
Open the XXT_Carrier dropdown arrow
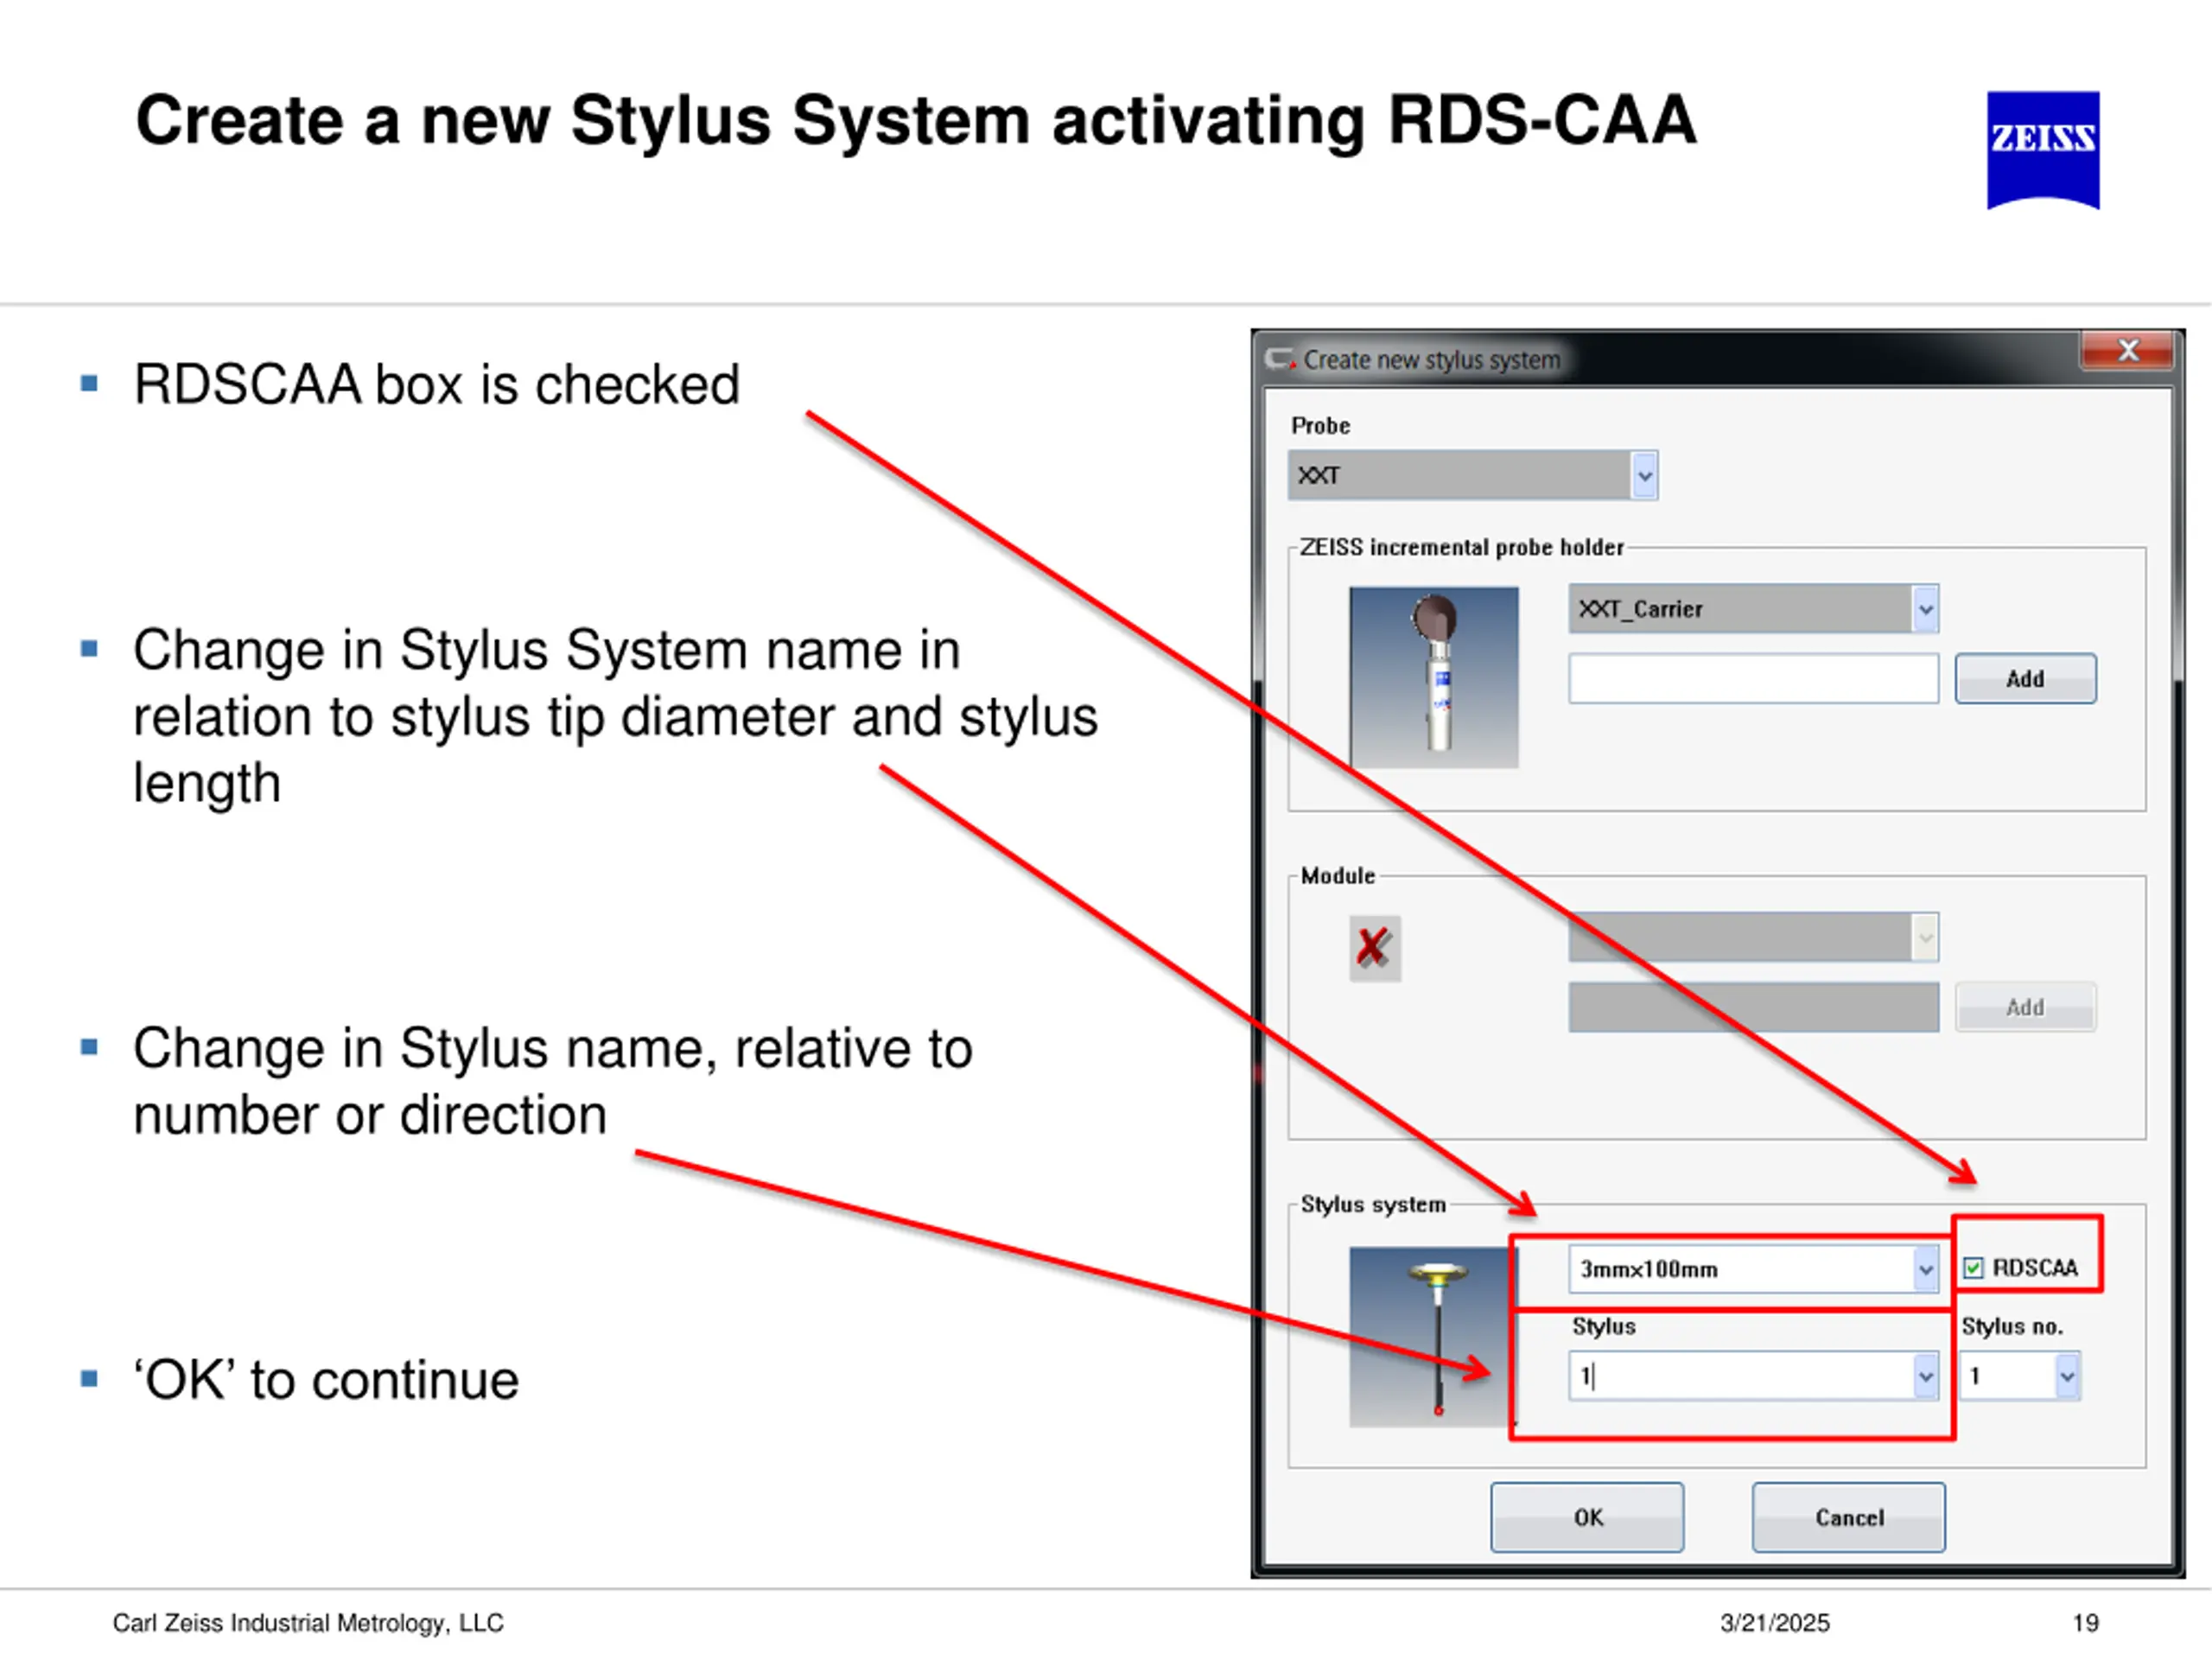tap(1925, 609)
